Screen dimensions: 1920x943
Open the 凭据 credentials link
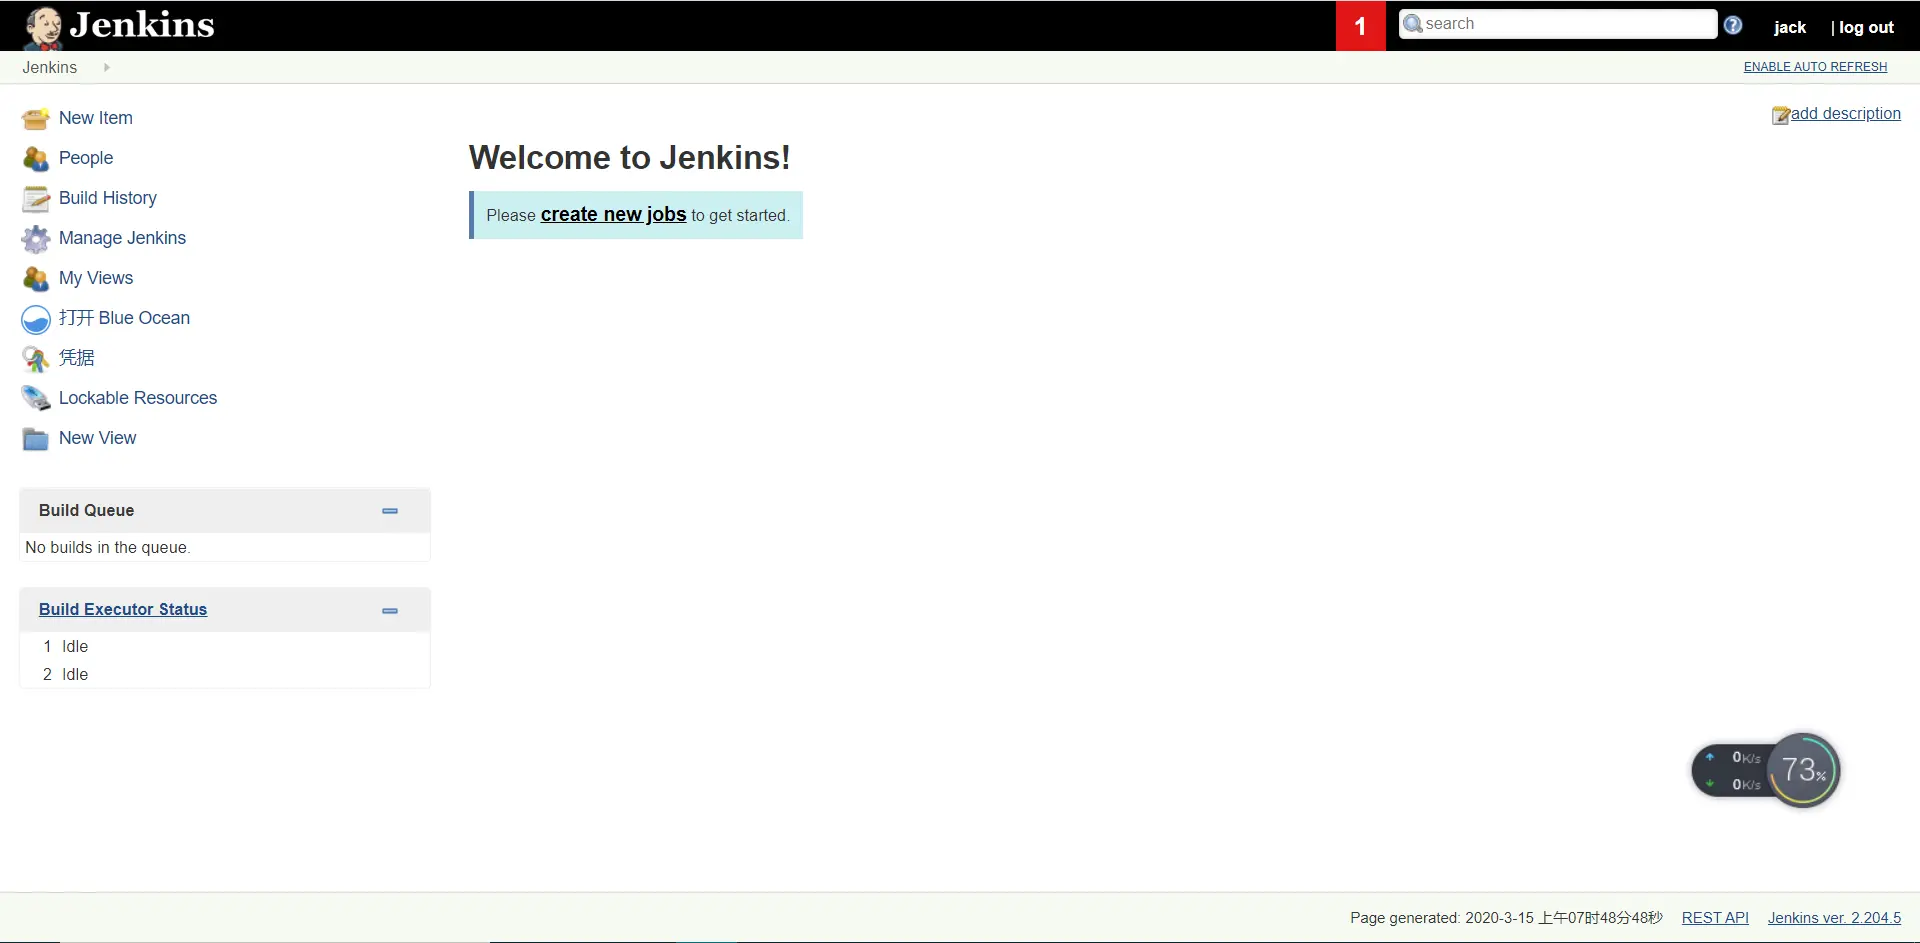tap(77, 358)
